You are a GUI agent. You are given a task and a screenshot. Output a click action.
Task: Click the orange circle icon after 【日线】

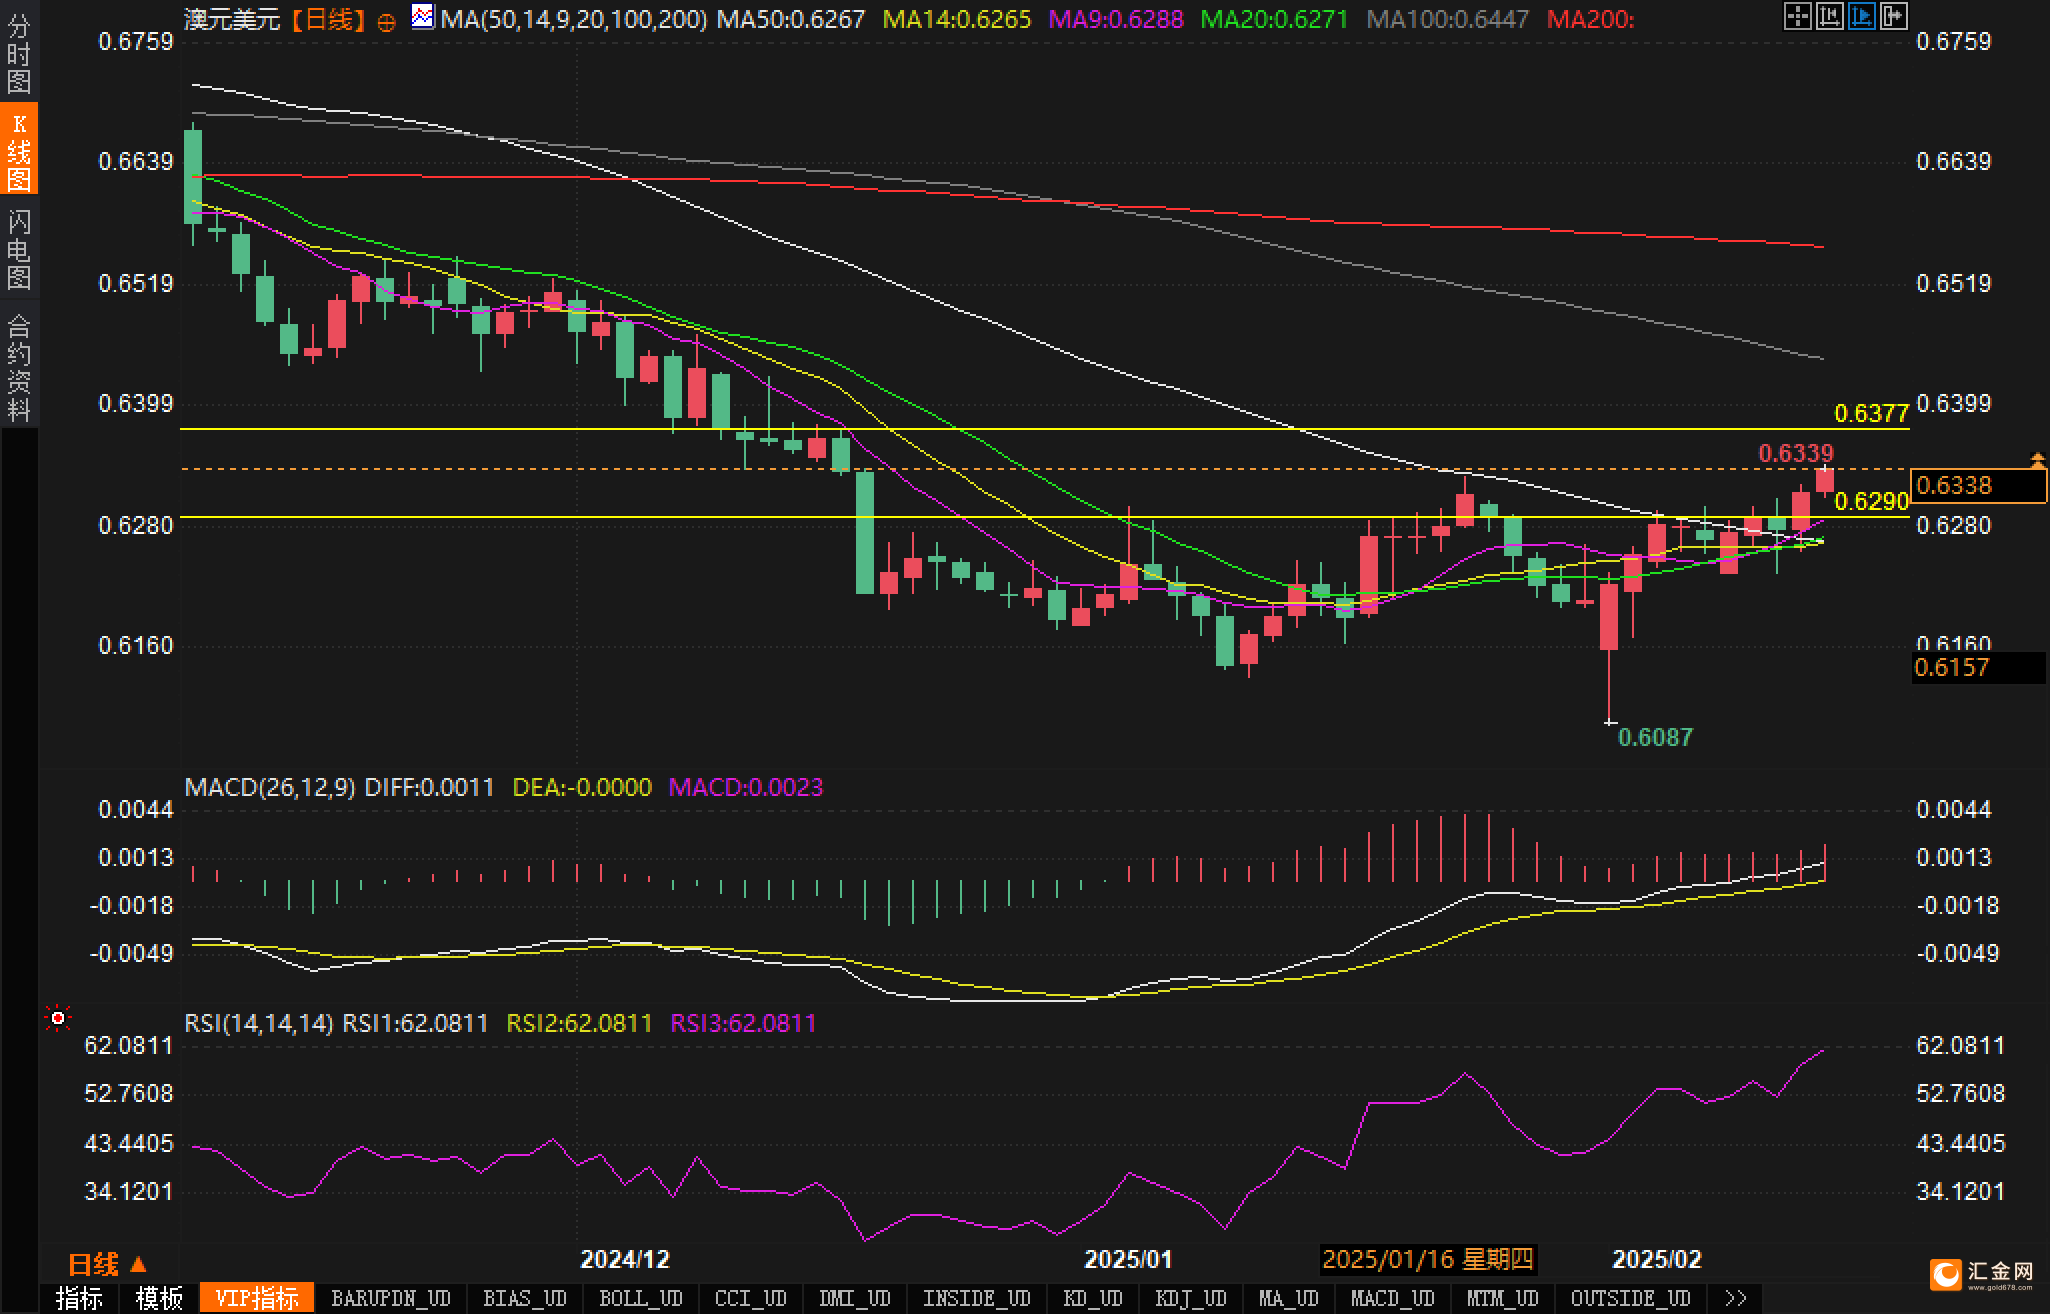[x=386, y=22]
